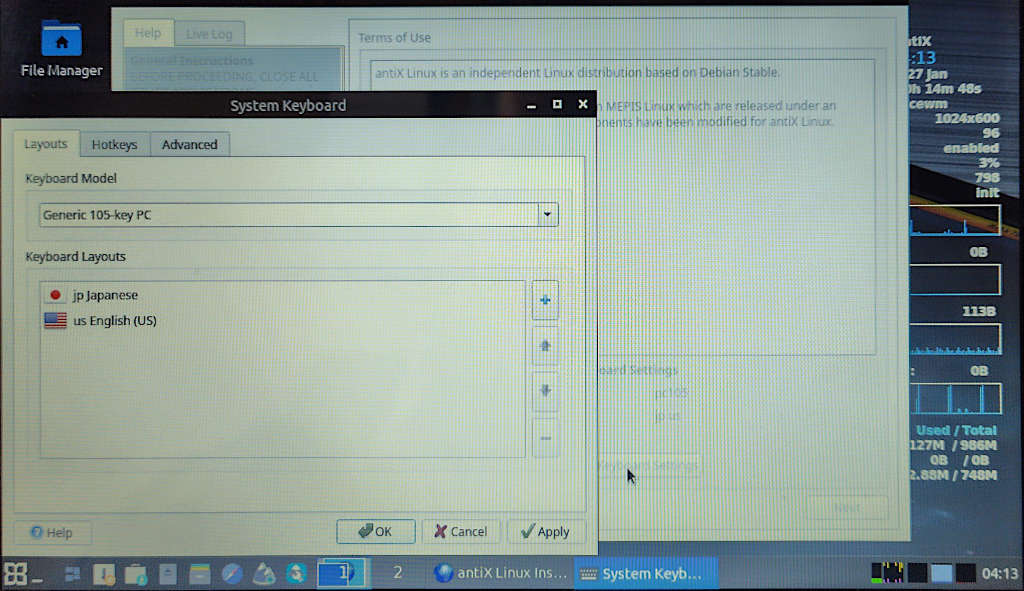The height and width of the screenshot is (591, 1024).
Task: Switch to workspace 2 in taskbar pager
Action: tap(397, 573)
